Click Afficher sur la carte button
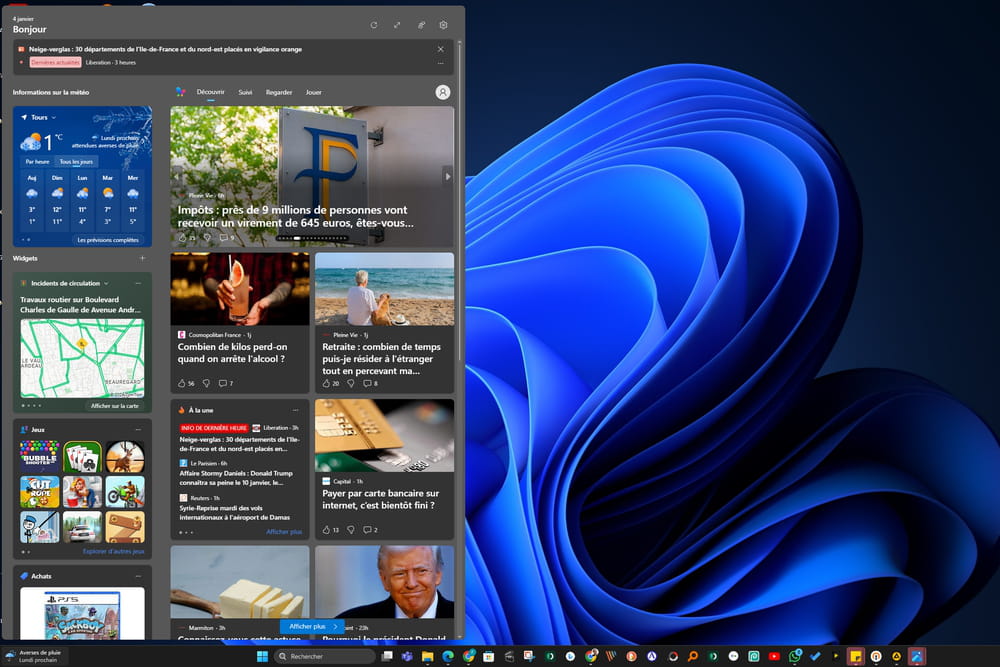Viewport: 1000px width, 667px height. point(114,406)
